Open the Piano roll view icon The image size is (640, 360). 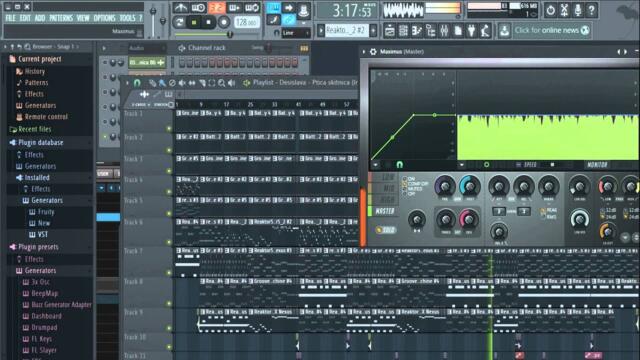[417, 31]
